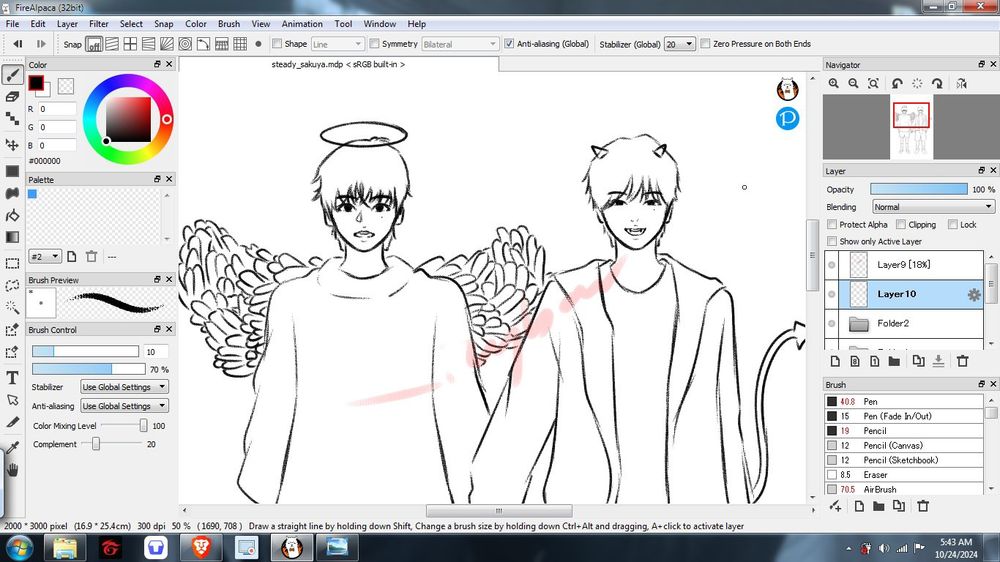Check the Clipping option
The width and height of the screenshot is (1000, 562).
click(901, 225)
